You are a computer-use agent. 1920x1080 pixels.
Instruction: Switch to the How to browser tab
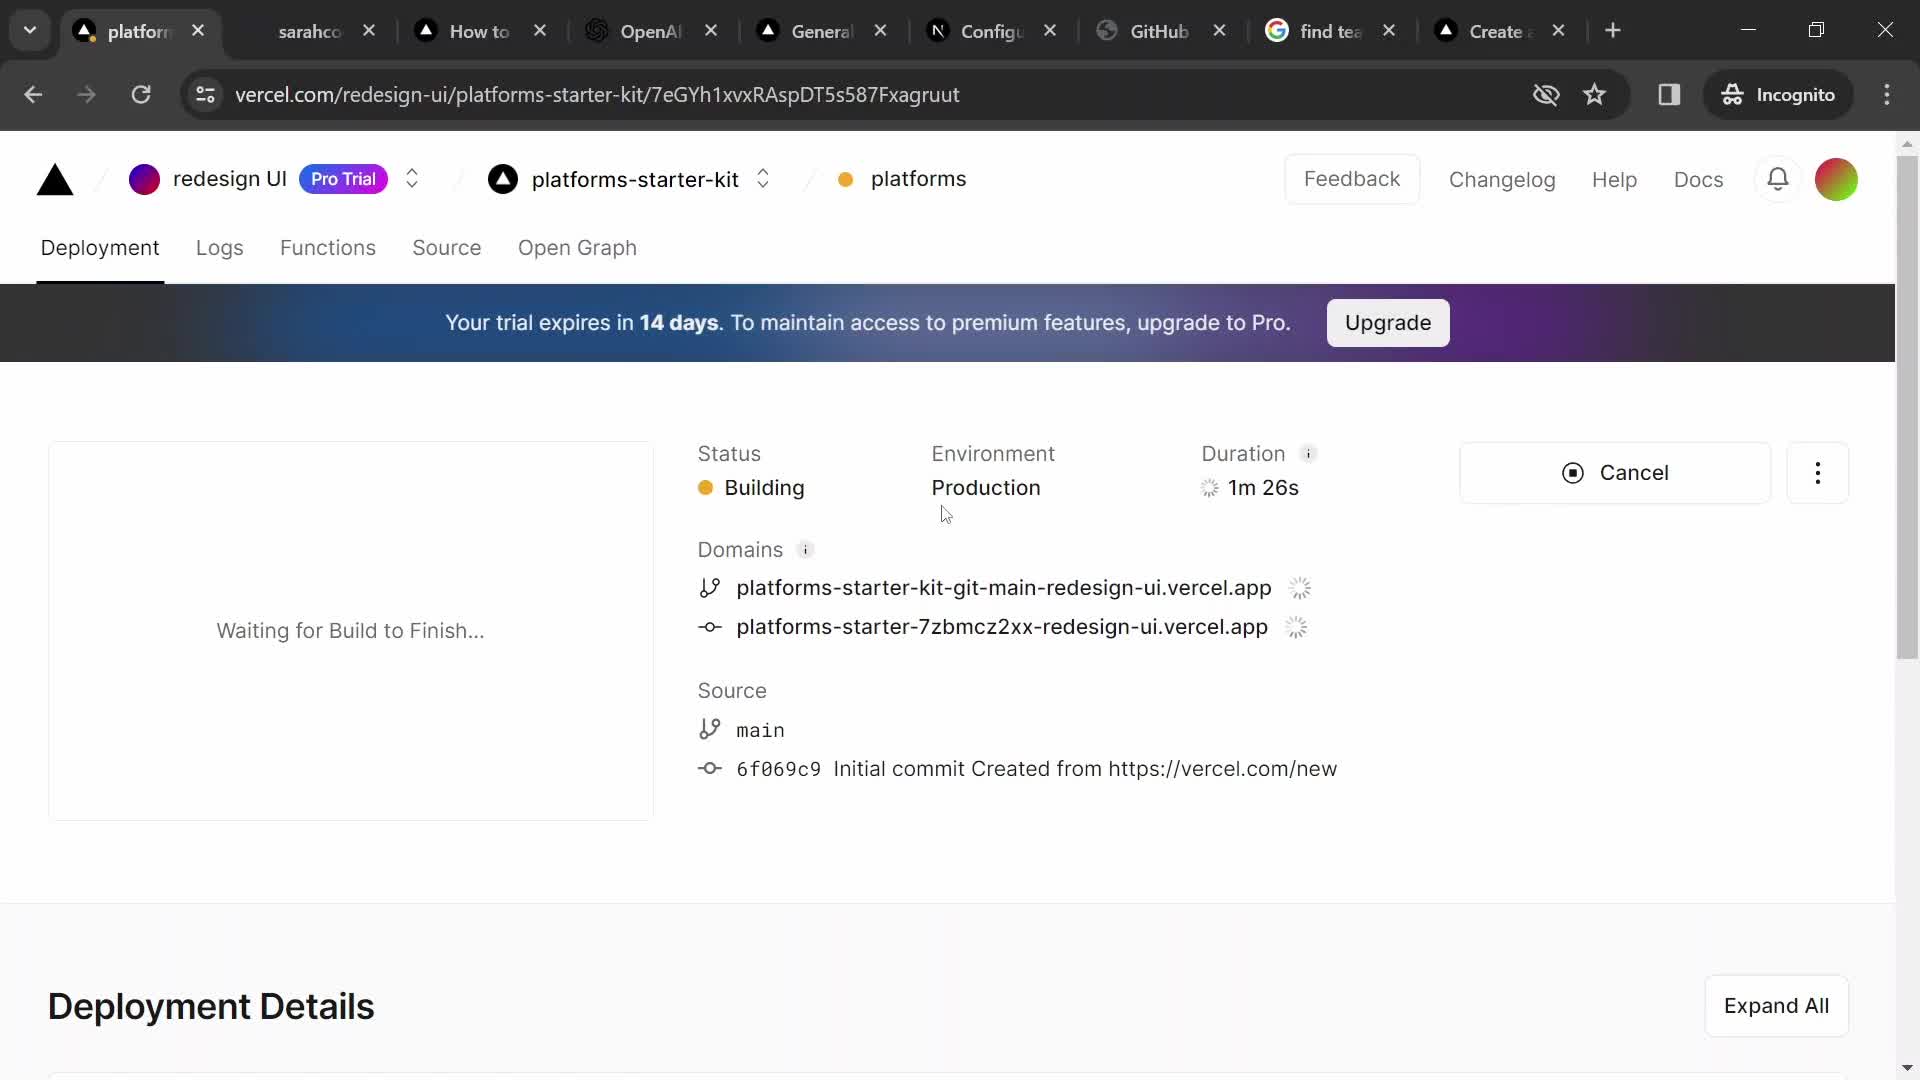click(x=479, y=32)
